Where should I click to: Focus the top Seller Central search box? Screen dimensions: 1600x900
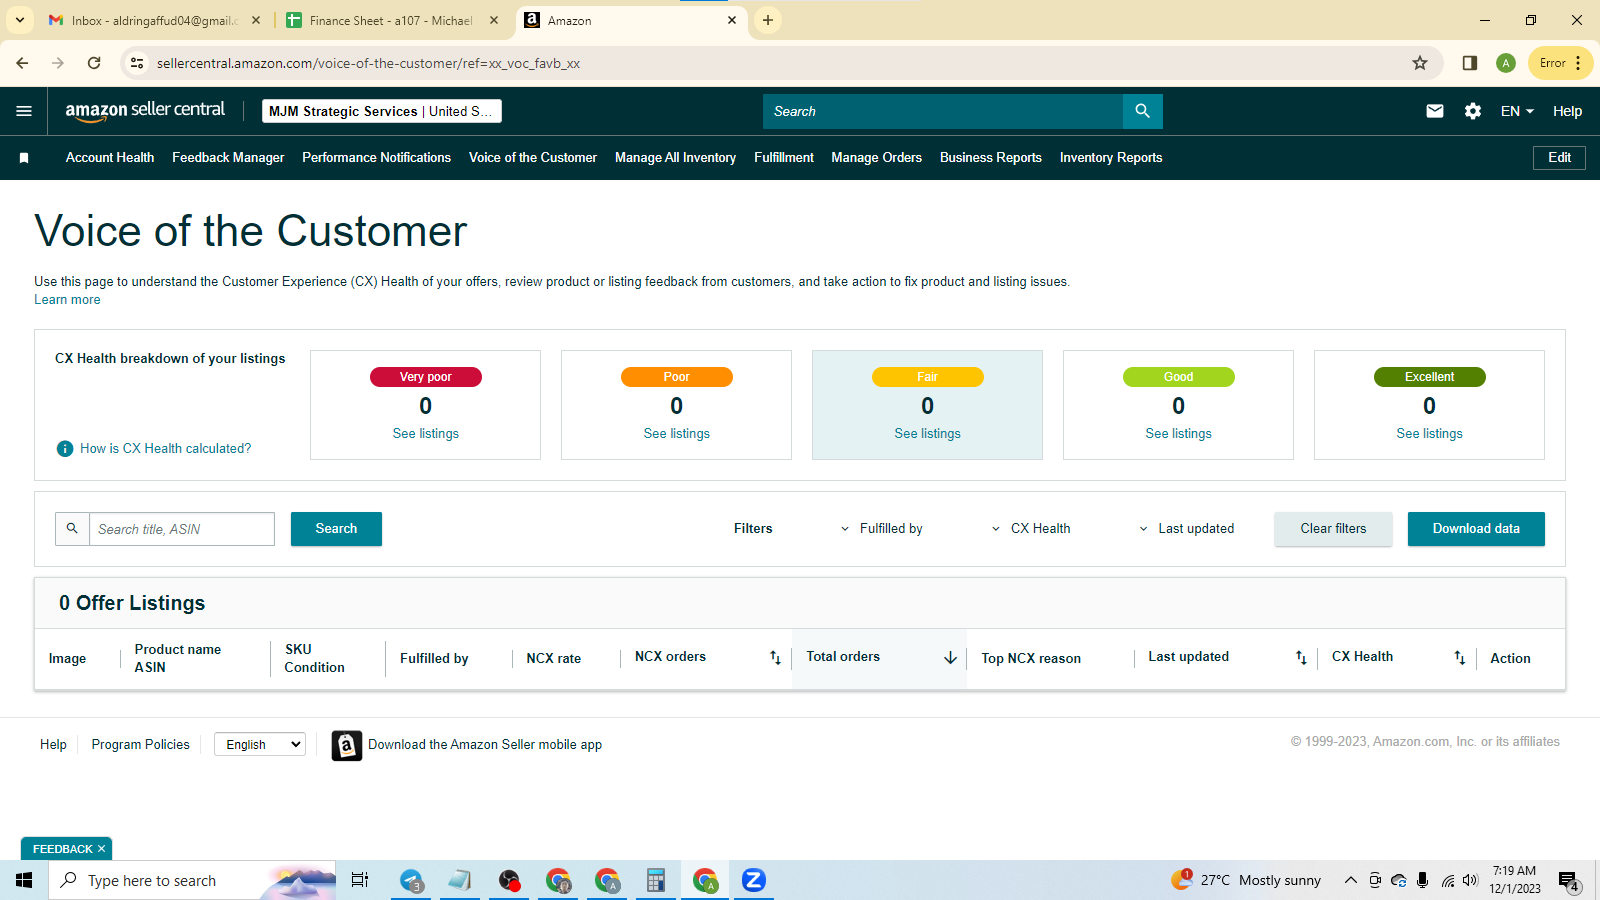click(943, 111)
